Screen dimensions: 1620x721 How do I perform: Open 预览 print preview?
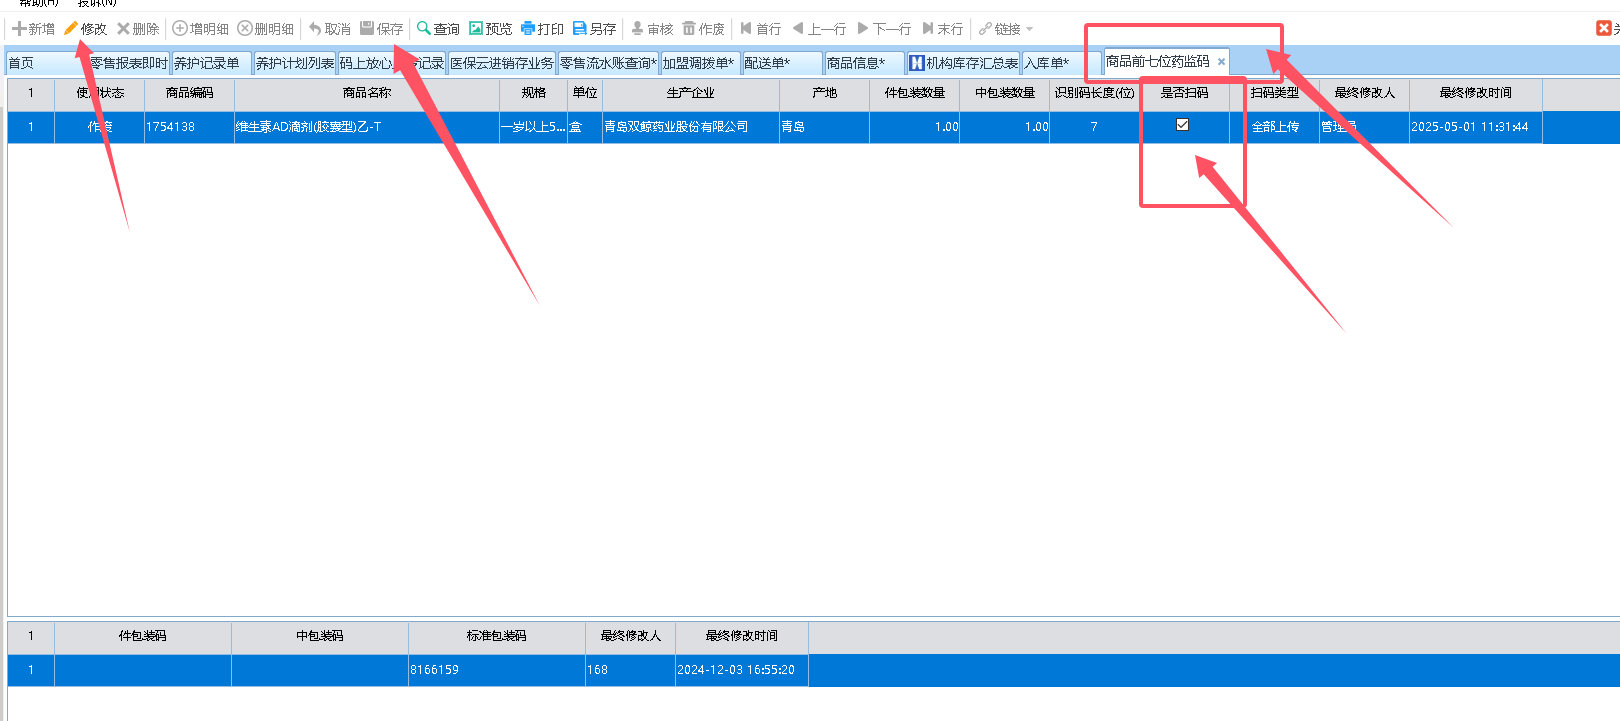[x=491, y=29]
